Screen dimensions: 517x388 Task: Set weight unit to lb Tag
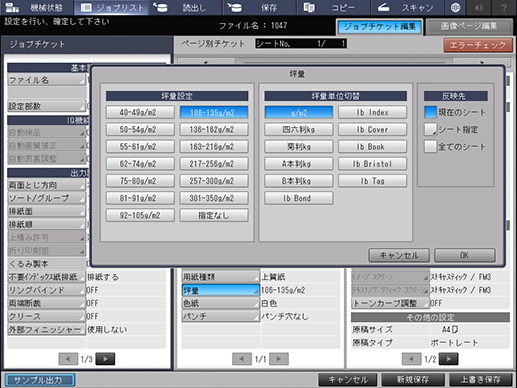pyautogui.click(x=373, y=181)
